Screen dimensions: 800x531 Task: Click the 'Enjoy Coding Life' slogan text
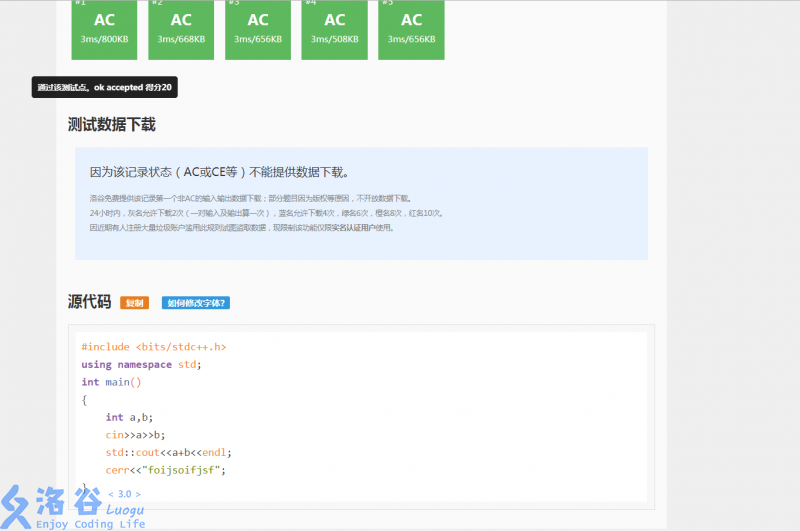point(90,523)
